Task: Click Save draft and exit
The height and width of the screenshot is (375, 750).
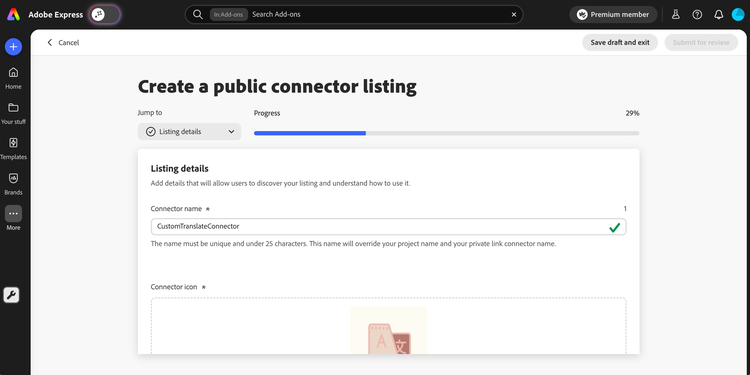Action: [620, 43]
